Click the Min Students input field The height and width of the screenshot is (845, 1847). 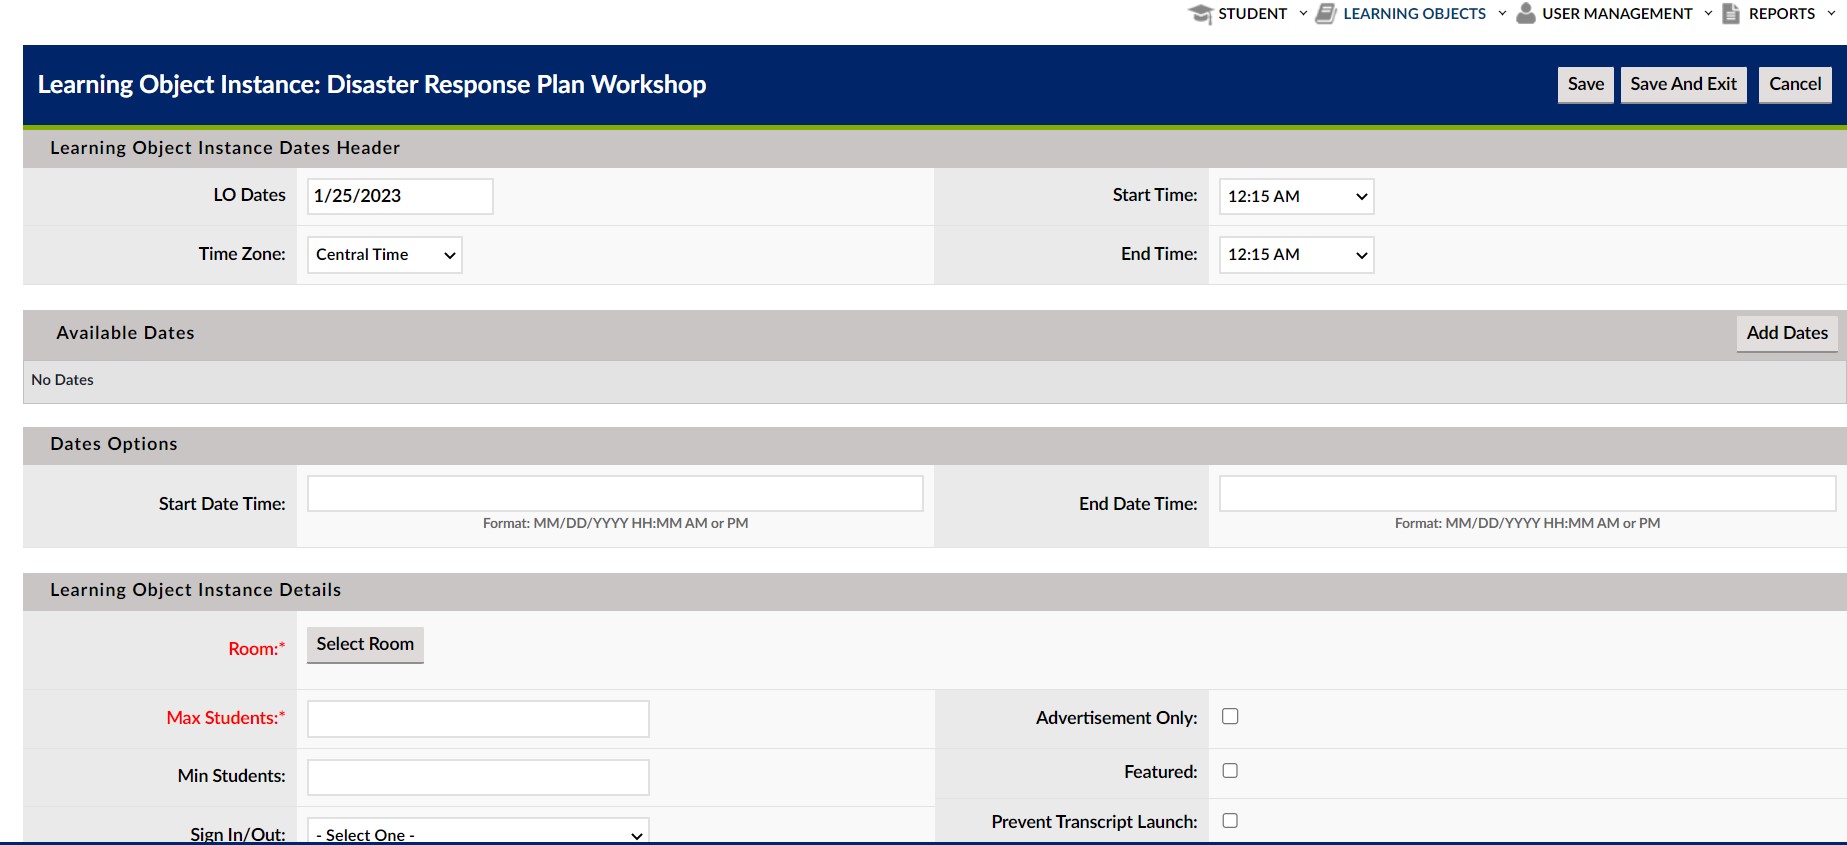(x=478, y=777)
